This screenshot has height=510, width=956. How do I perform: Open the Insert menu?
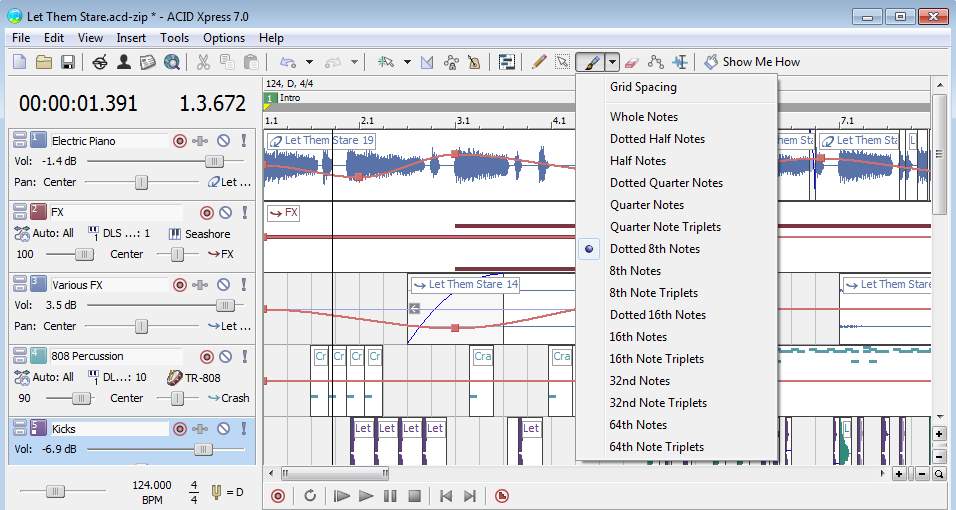pos(131,38)
